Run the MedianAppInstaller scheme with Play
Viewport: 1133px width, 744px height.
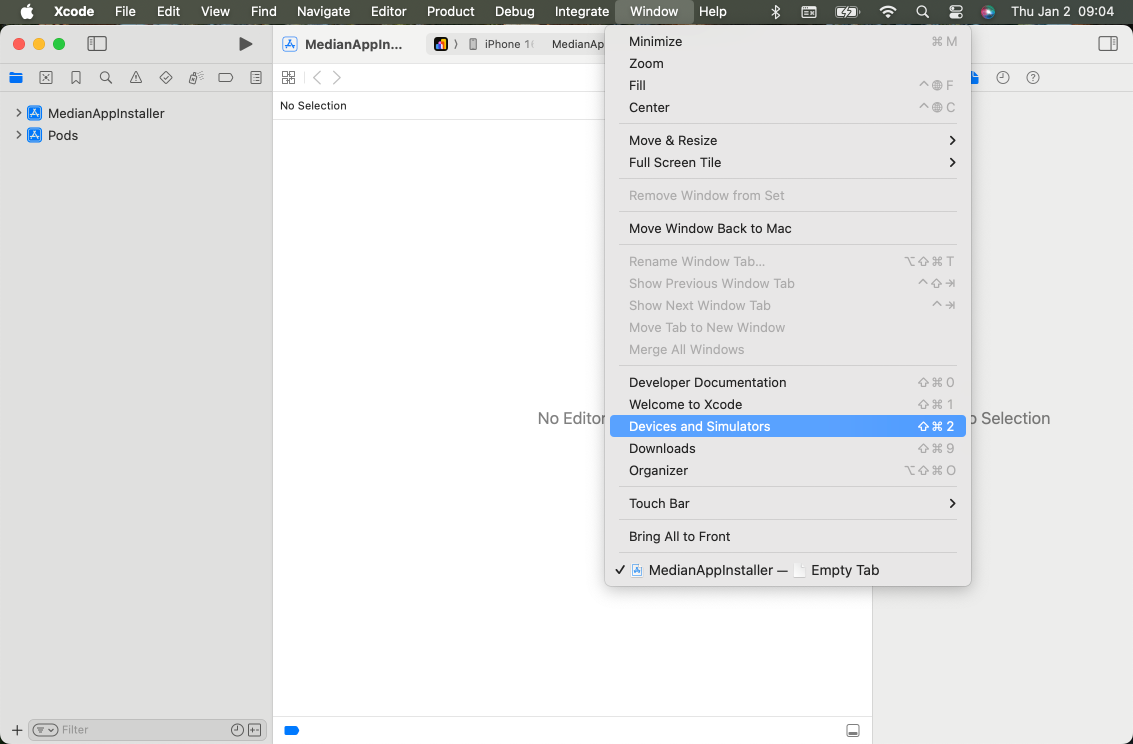tap(244, 43)
